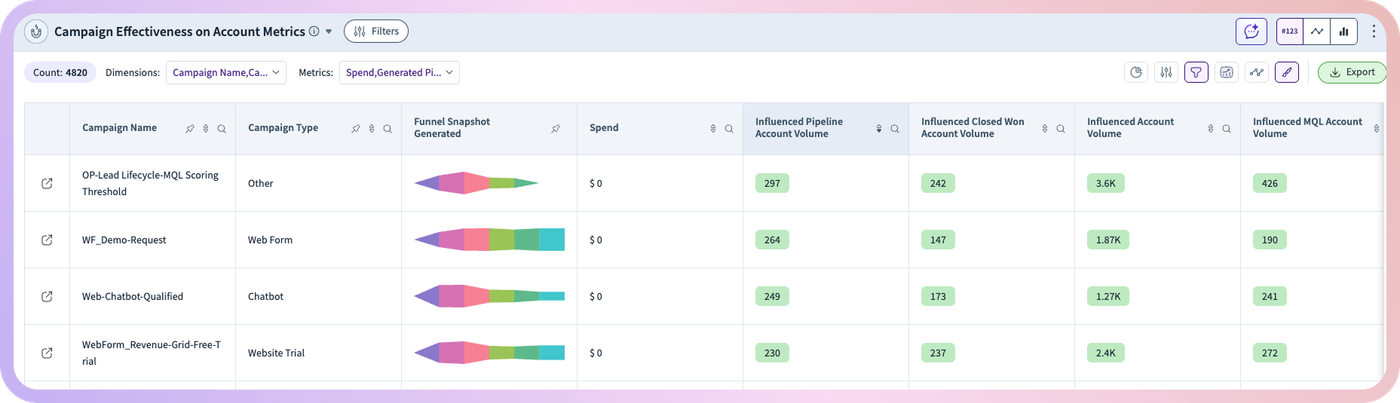Open the sliders settings icon
1400x403 pixels.
pyautogui.click(x=1166, y=72)
